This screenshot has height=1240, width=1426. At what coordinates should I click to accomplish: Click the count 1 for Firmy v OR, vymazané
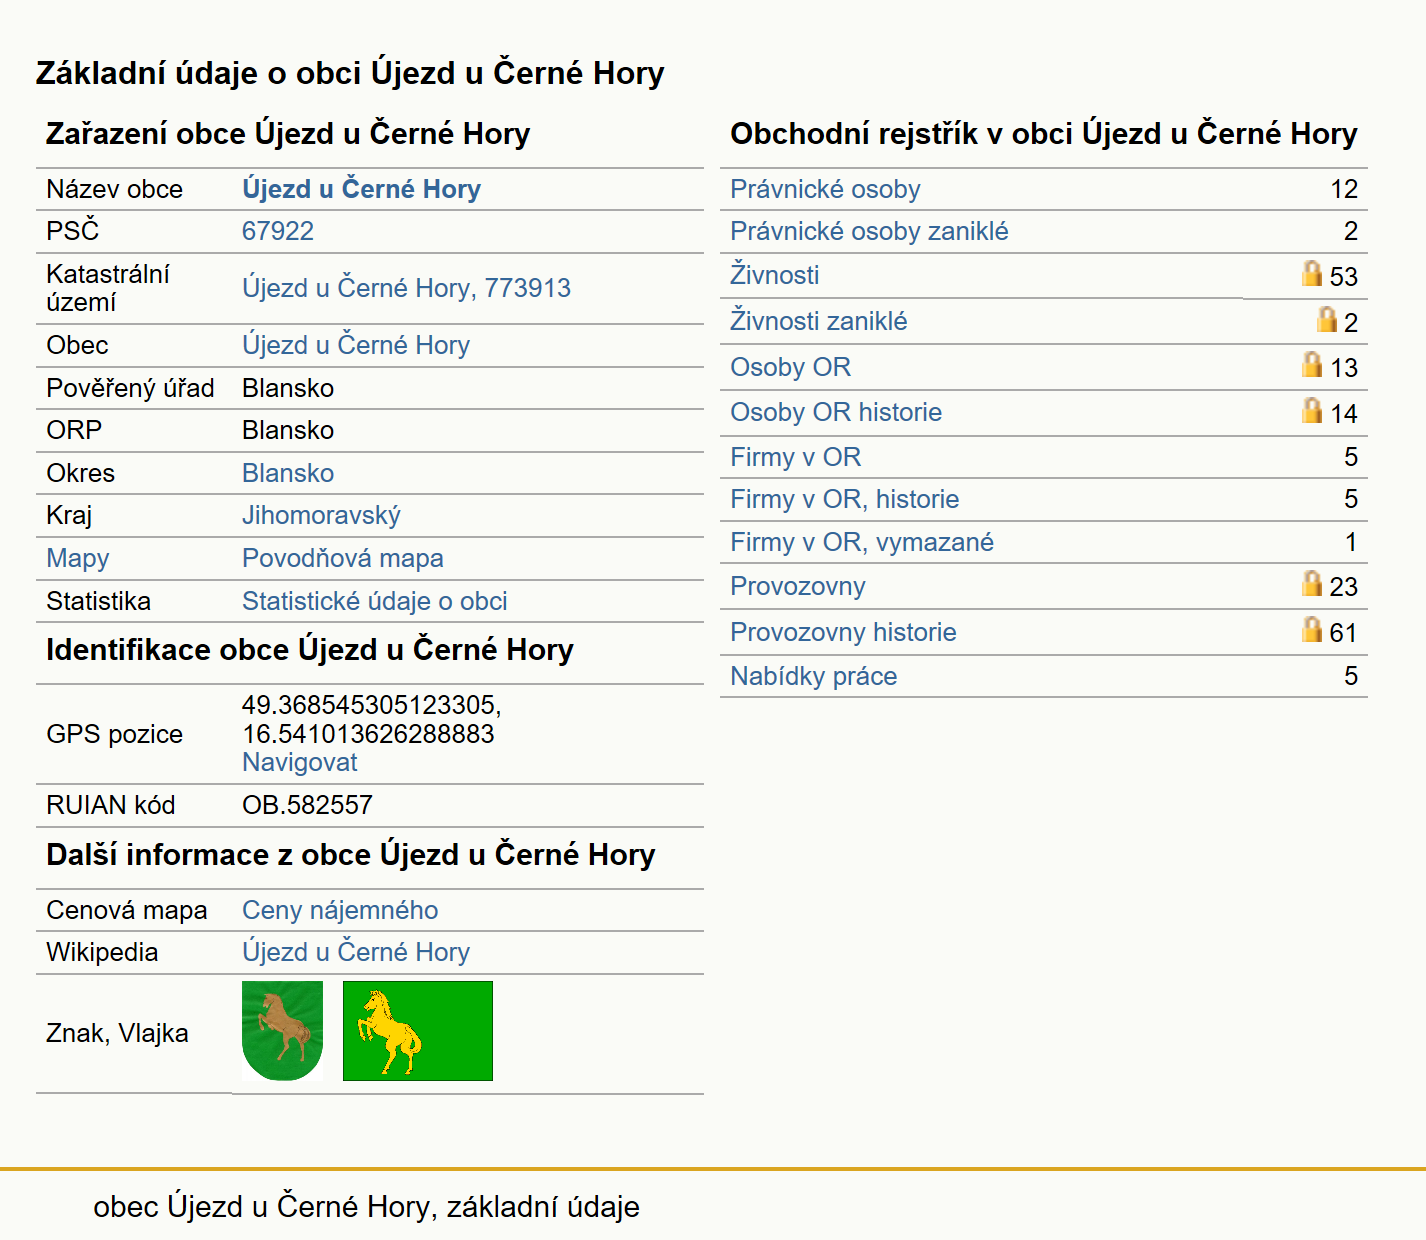1351,542
